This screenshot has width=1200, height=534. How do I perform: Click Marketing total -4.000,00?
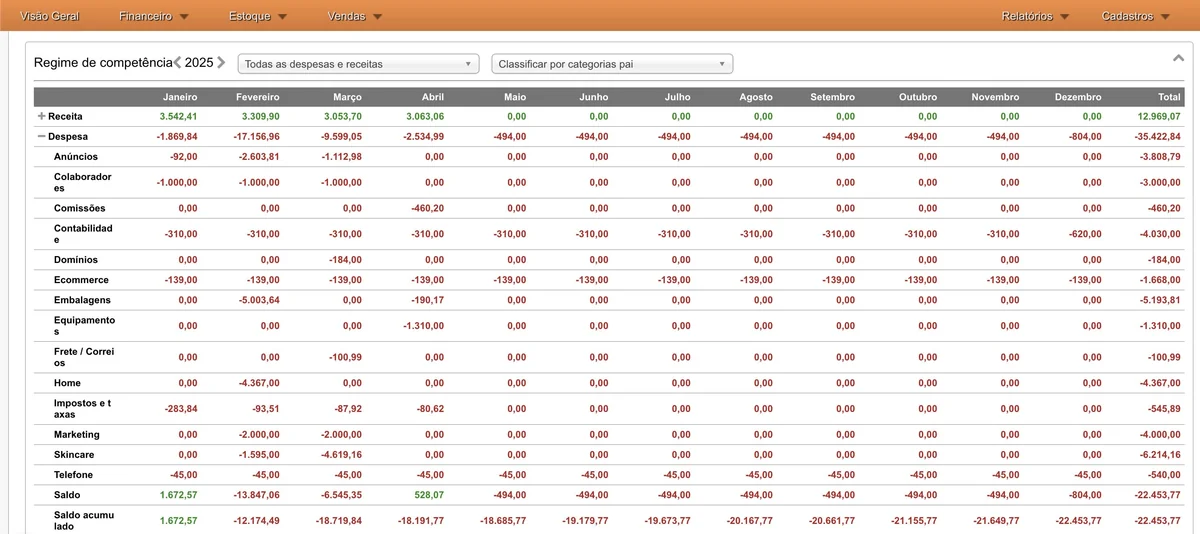[1160, 435]
